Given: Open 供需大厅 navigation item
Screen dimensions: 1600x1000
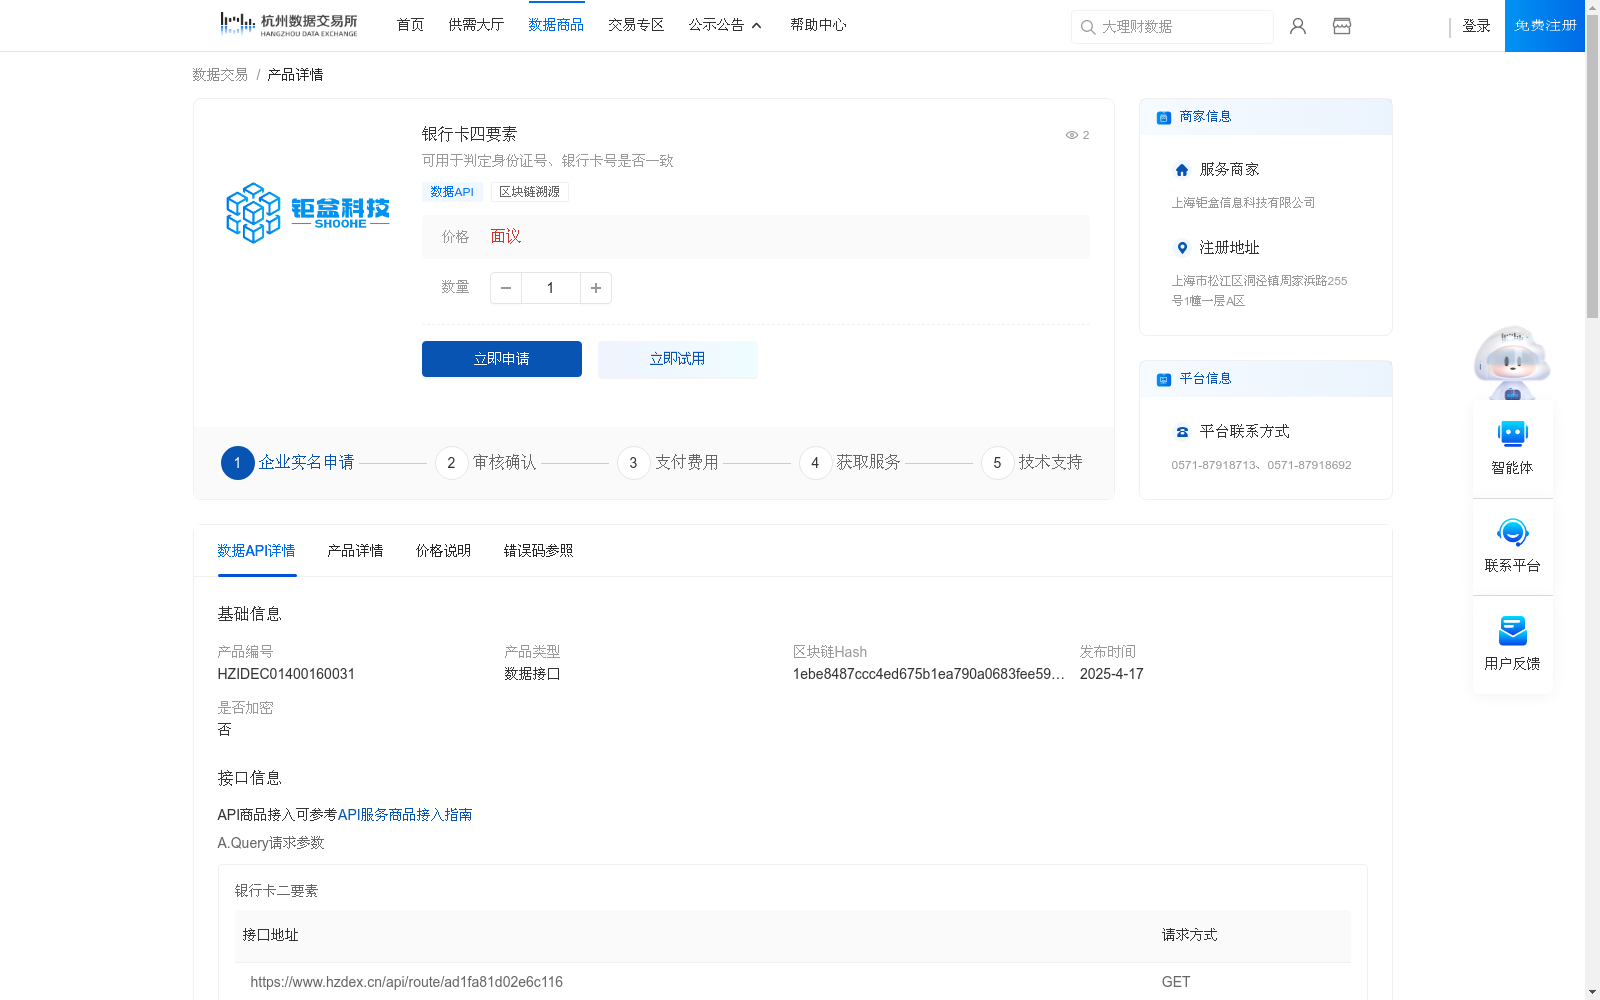Looking at the screenshot, I should (x=476, y=25).
